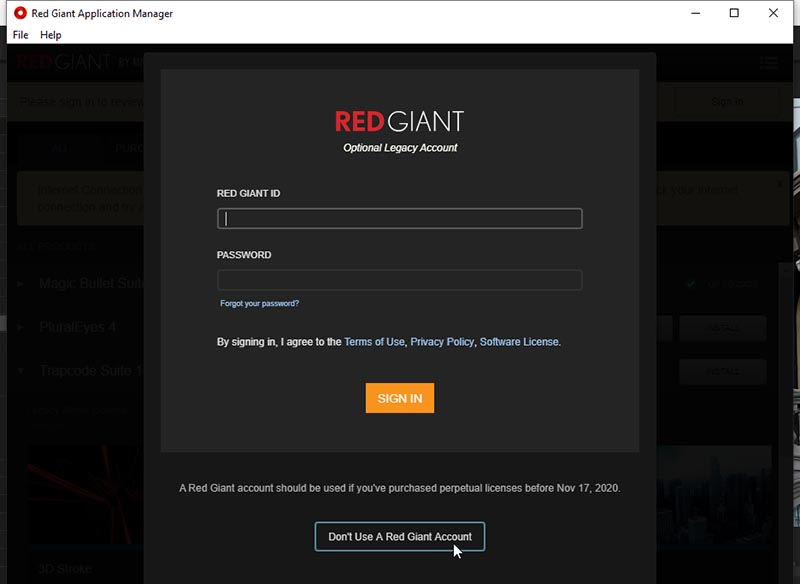Open the Terms of Use link

coord(374,342)
